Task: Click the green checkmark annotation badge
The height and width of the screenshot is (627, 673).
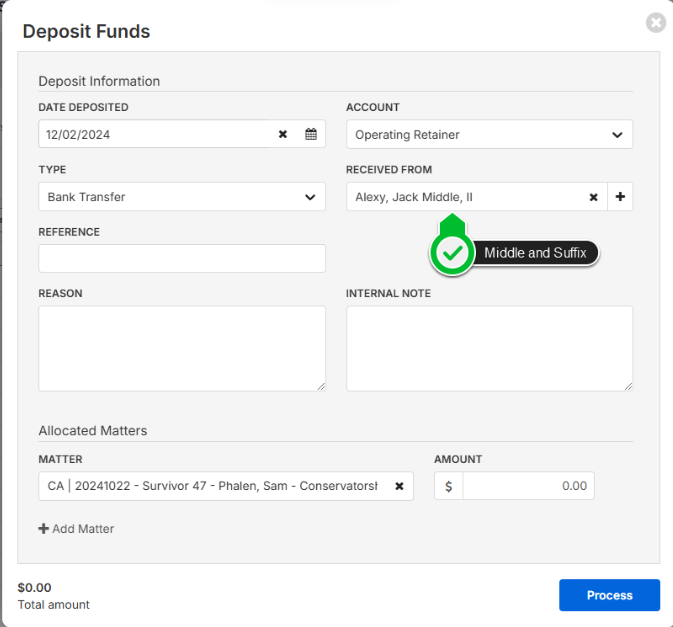Action: [452, 253]
